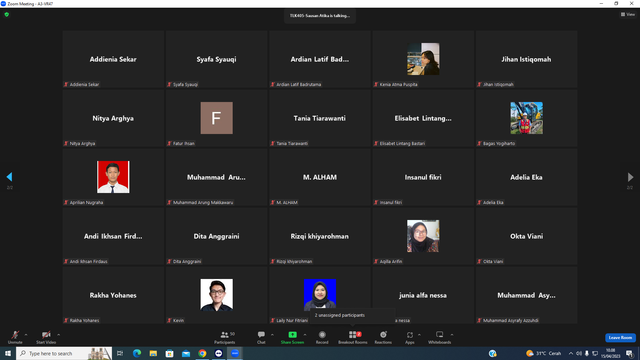Start video with the camera button
The width and height of the screenshot is (640, 360).
pyautogui.click(x=46, y=337)
